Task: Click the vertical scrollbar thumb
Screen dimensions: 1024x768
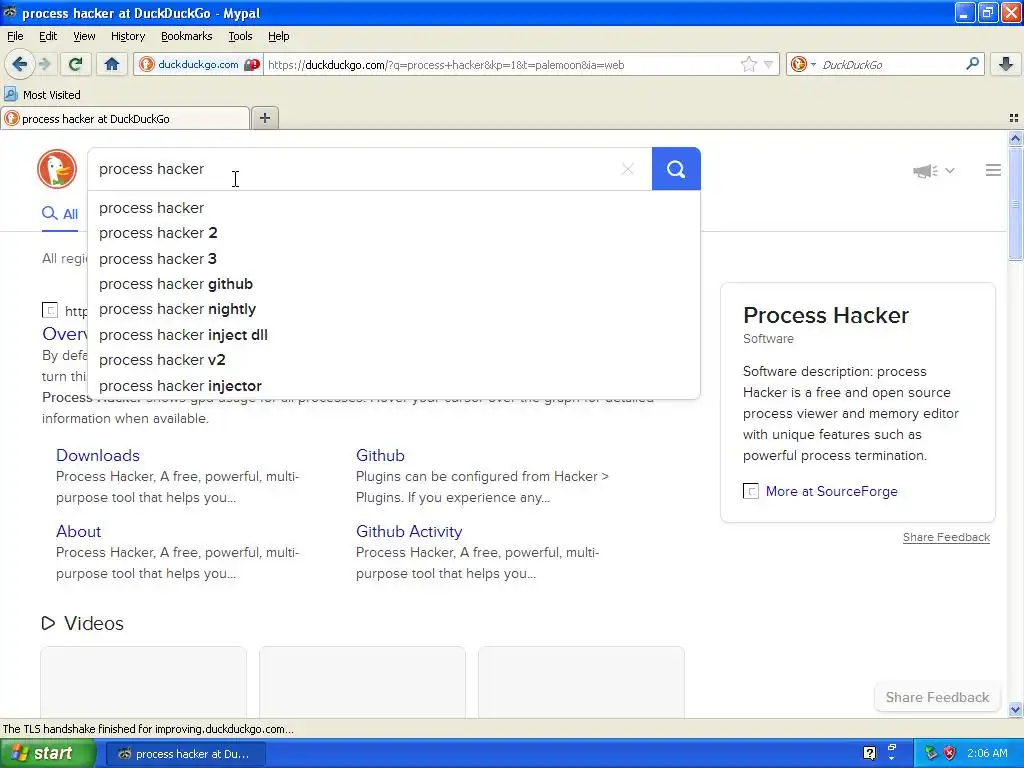Action: [x=1015, y=204]
